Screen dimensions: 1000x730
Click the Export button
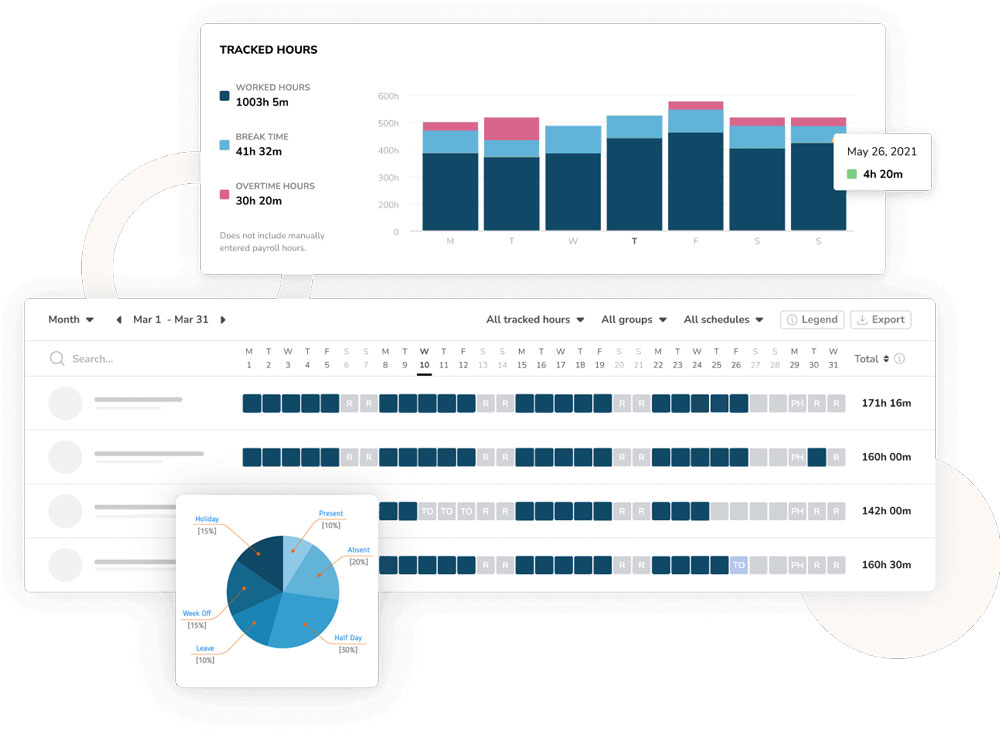[880, 320]
